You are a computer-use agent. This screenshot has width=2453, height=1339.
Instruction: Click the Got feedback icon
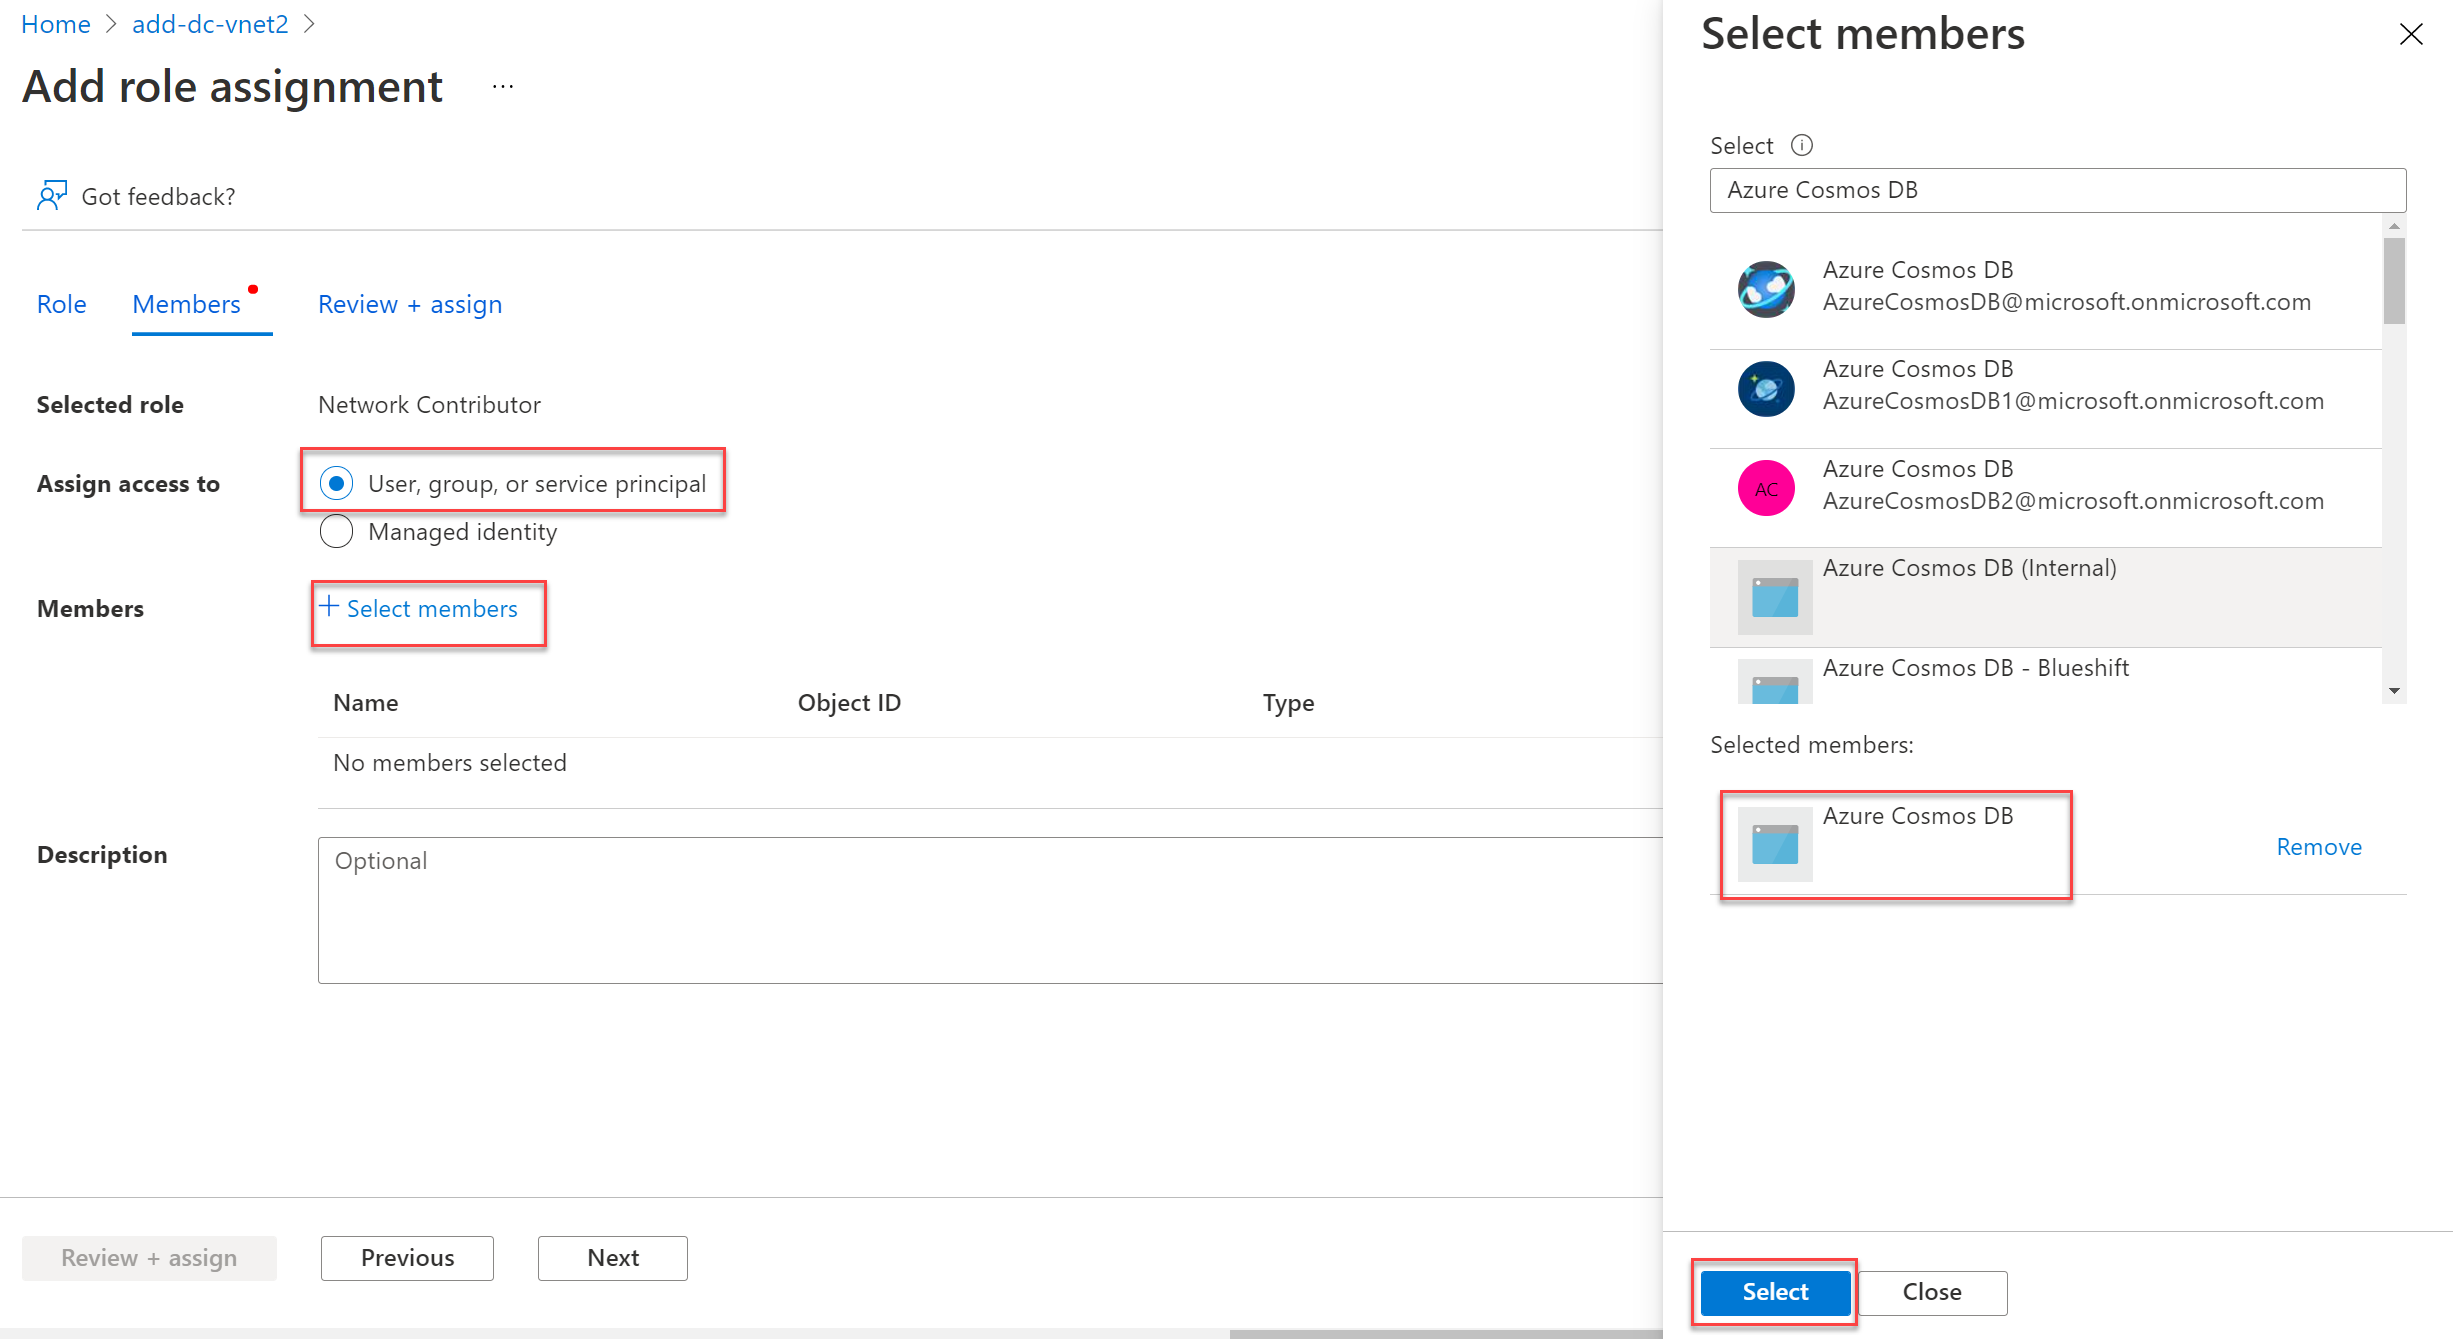pyautogui.click(x=51, y=195)
